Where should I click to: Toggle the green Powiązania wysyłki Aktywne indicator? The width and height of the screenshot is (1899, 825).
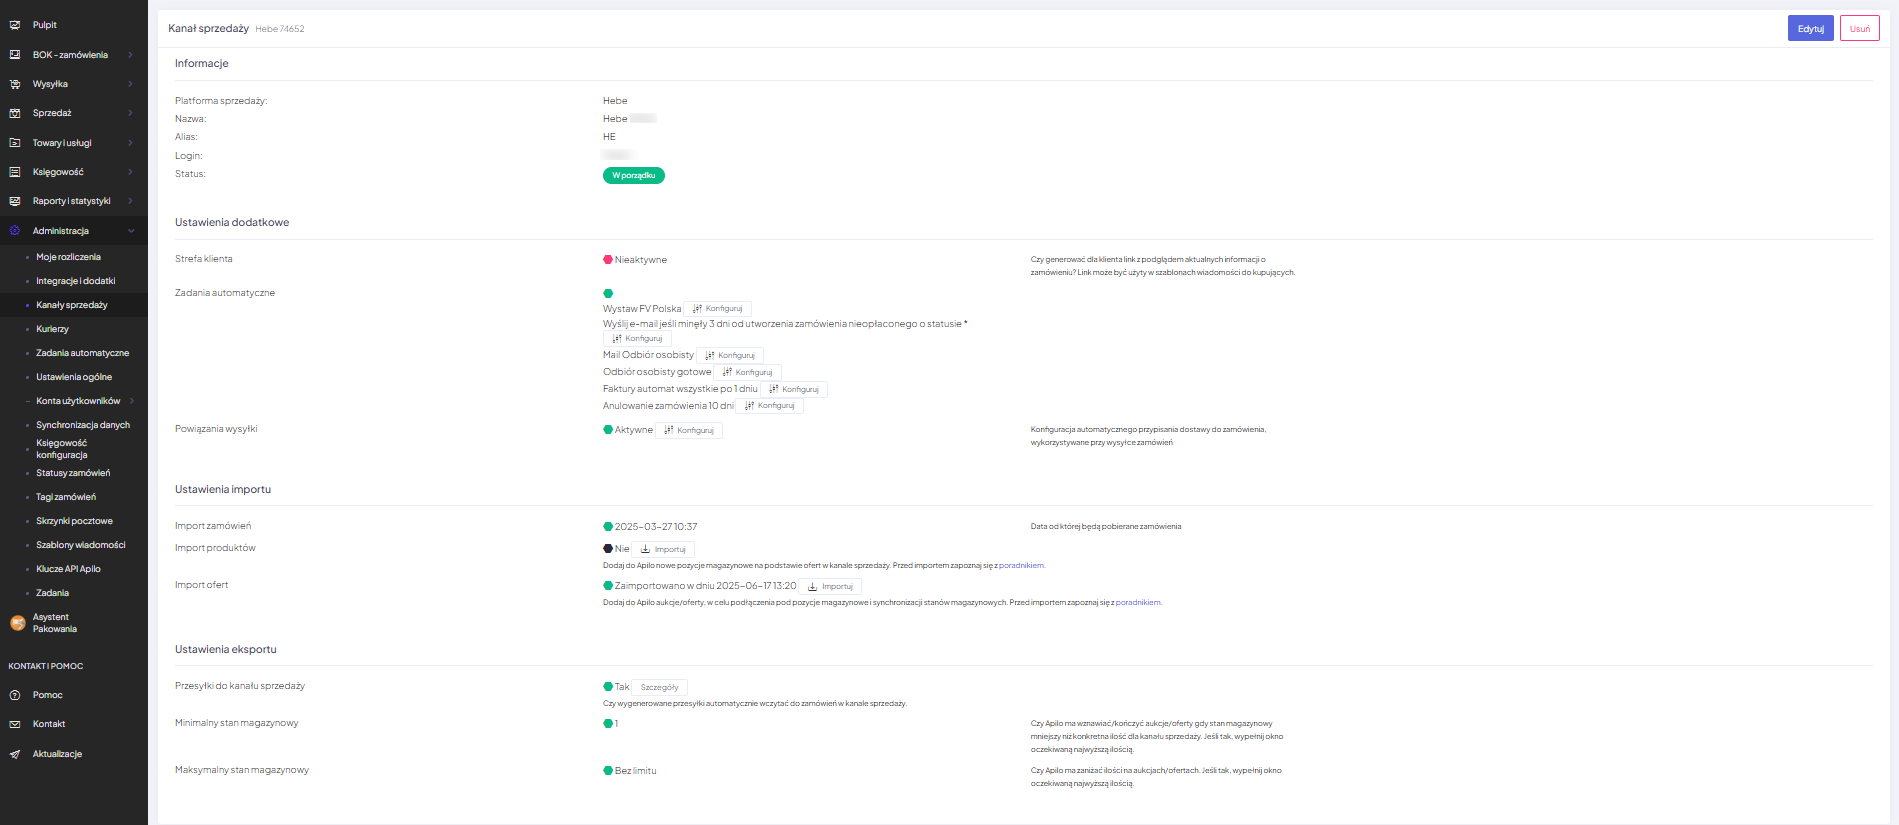click(608, 430)
